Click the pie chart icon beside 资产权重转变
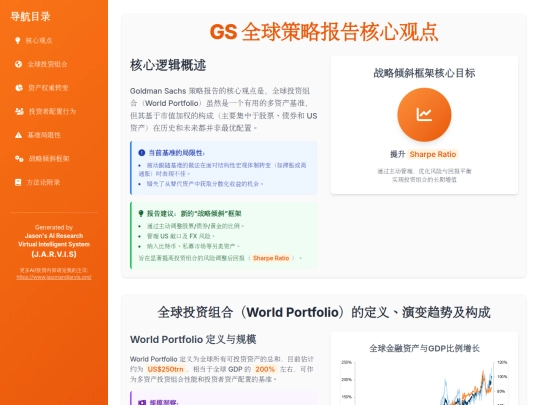 (x=19, y=88)
